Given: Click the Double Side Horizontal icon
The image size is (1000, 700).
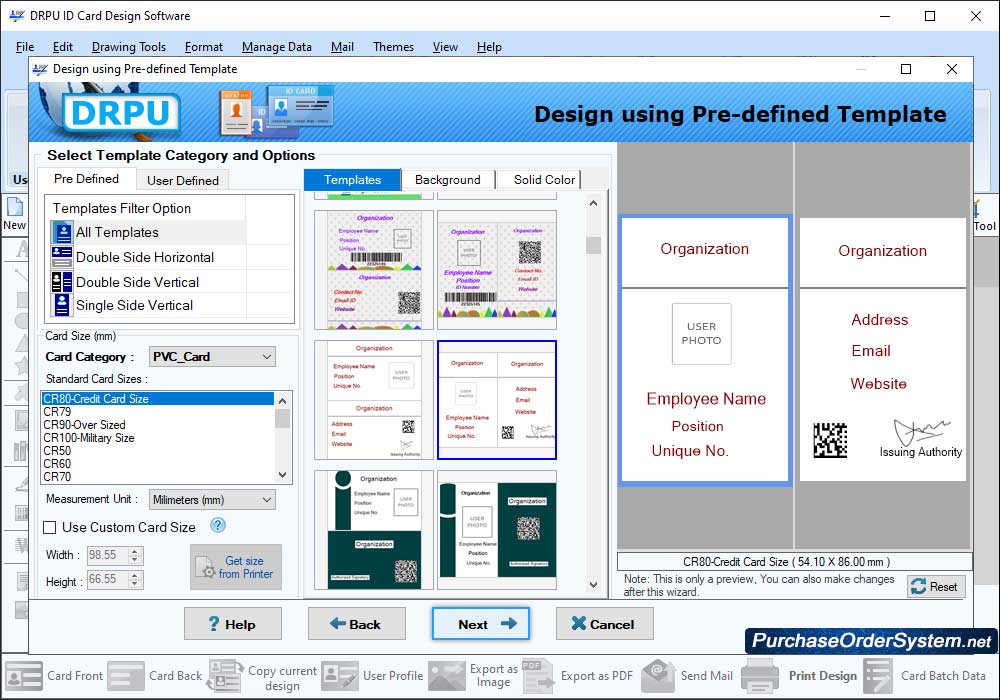Looking at the screenshot, I should (x=62, y=257).
